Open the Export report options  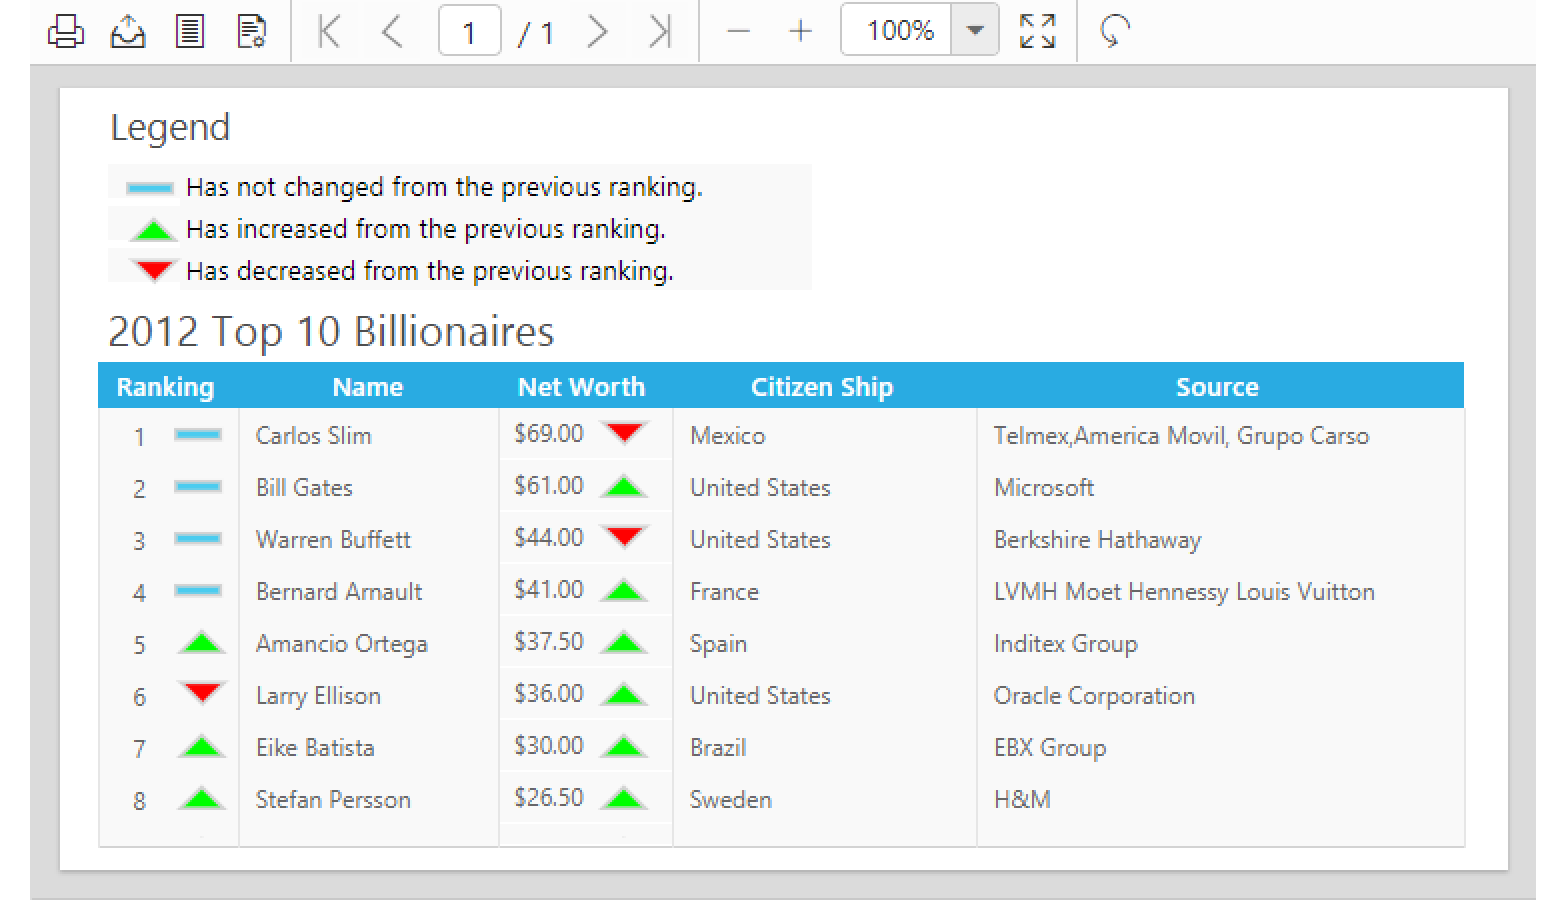[x=128, y=32]
